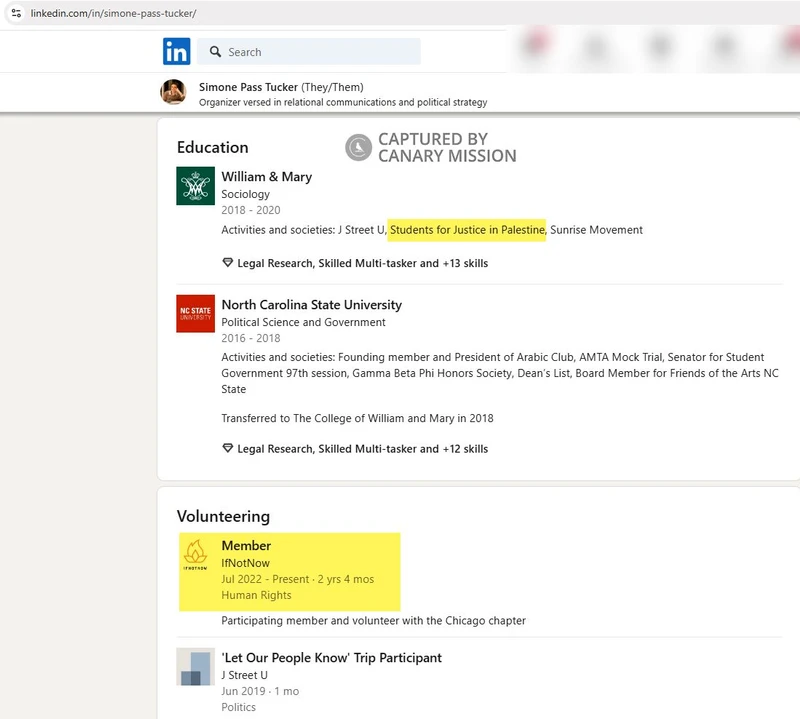Viewport: 800px width, 719px height.
Task: Click the J Street U placeholder logo
Action: 195,667
